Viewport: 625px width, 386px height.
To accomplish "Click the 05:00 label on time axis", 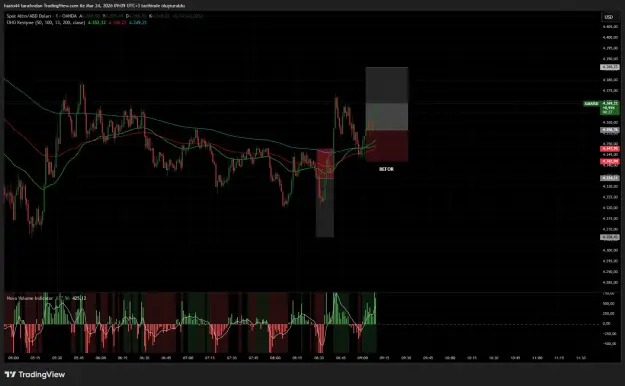I will coord(13,358).
